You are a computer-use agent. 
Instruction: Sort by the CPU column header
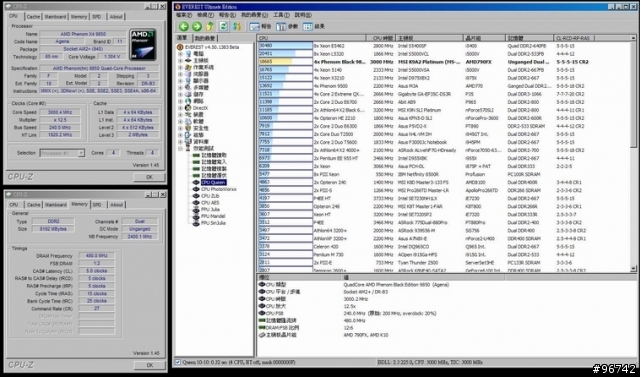pyautogui.click(x=312, y=38)
